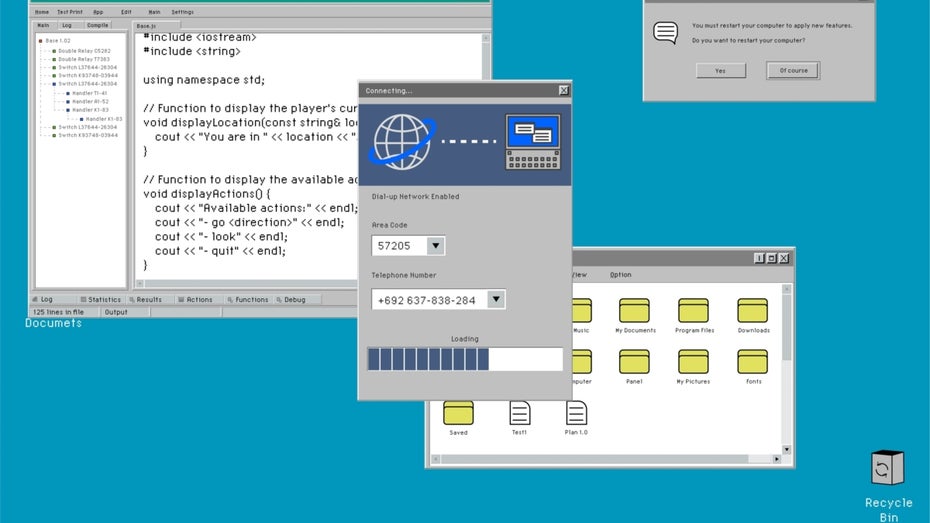Open the Program Files folder

click(694, 311)
